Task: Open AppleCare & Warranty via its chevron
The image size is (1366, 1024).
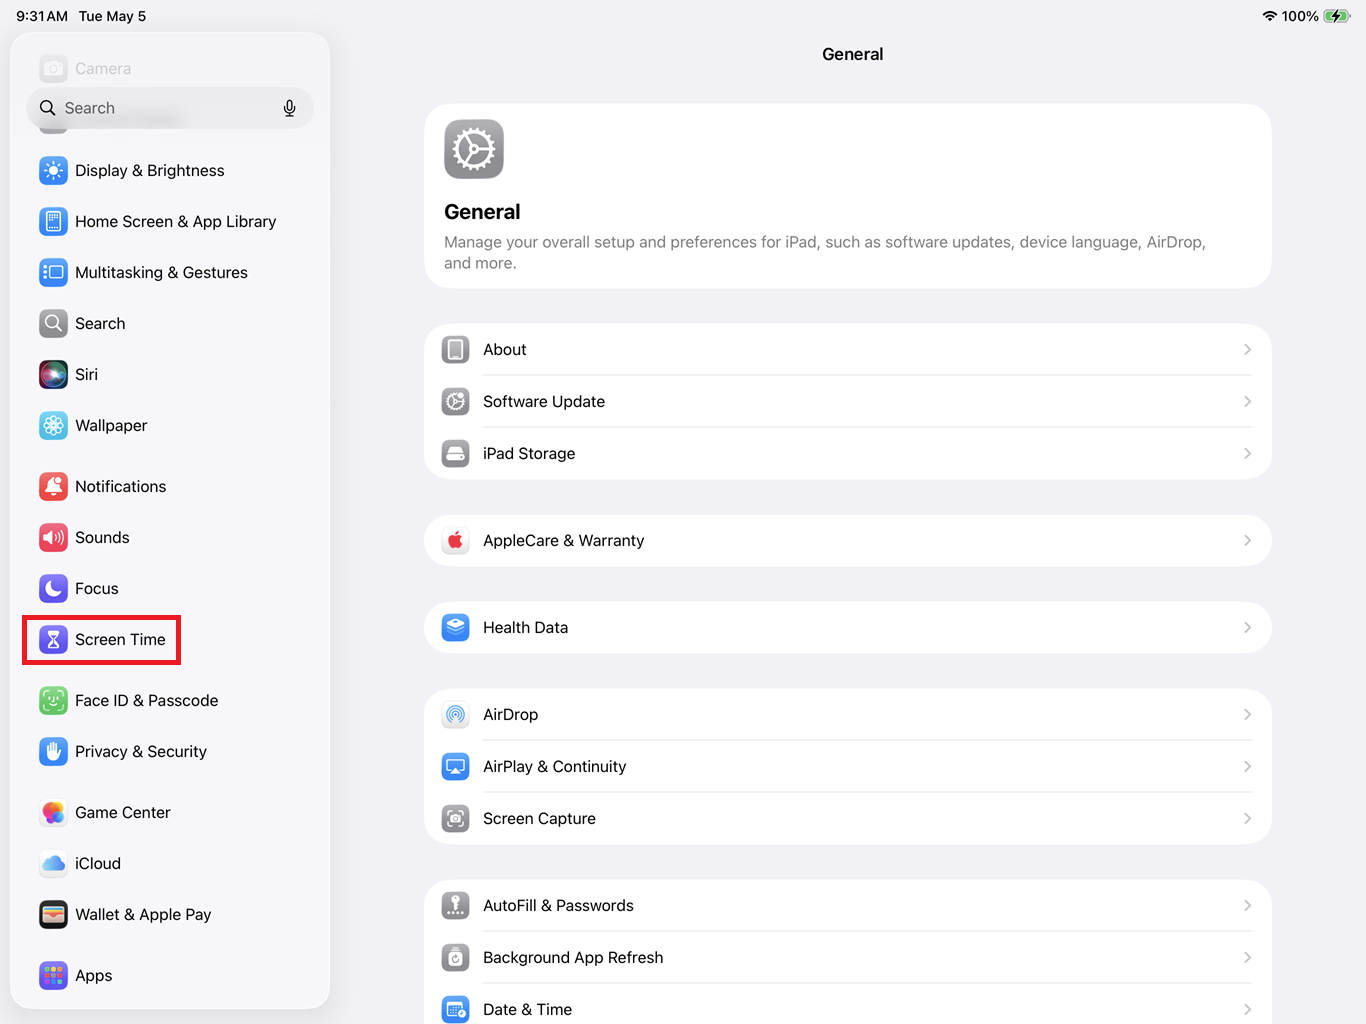Action: 1247,541
